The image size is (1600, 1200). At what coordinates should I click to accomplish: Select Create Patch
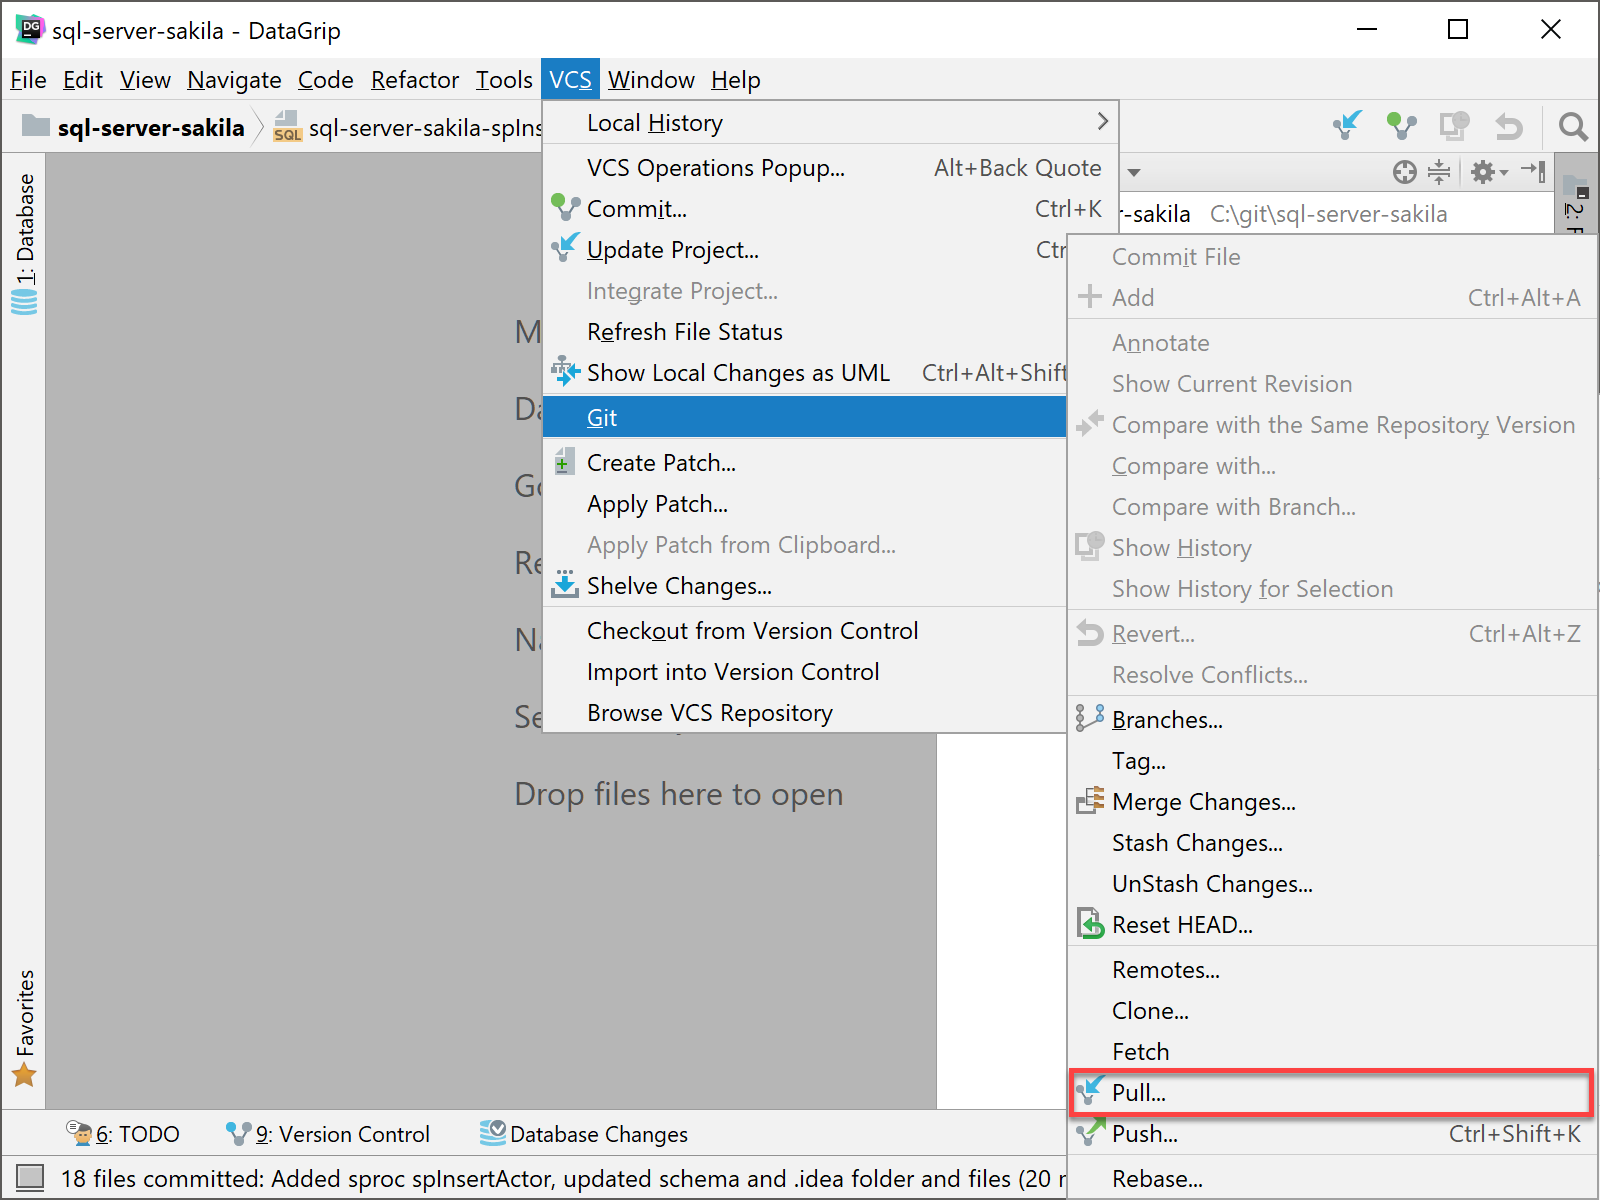[x=806, y=463]
